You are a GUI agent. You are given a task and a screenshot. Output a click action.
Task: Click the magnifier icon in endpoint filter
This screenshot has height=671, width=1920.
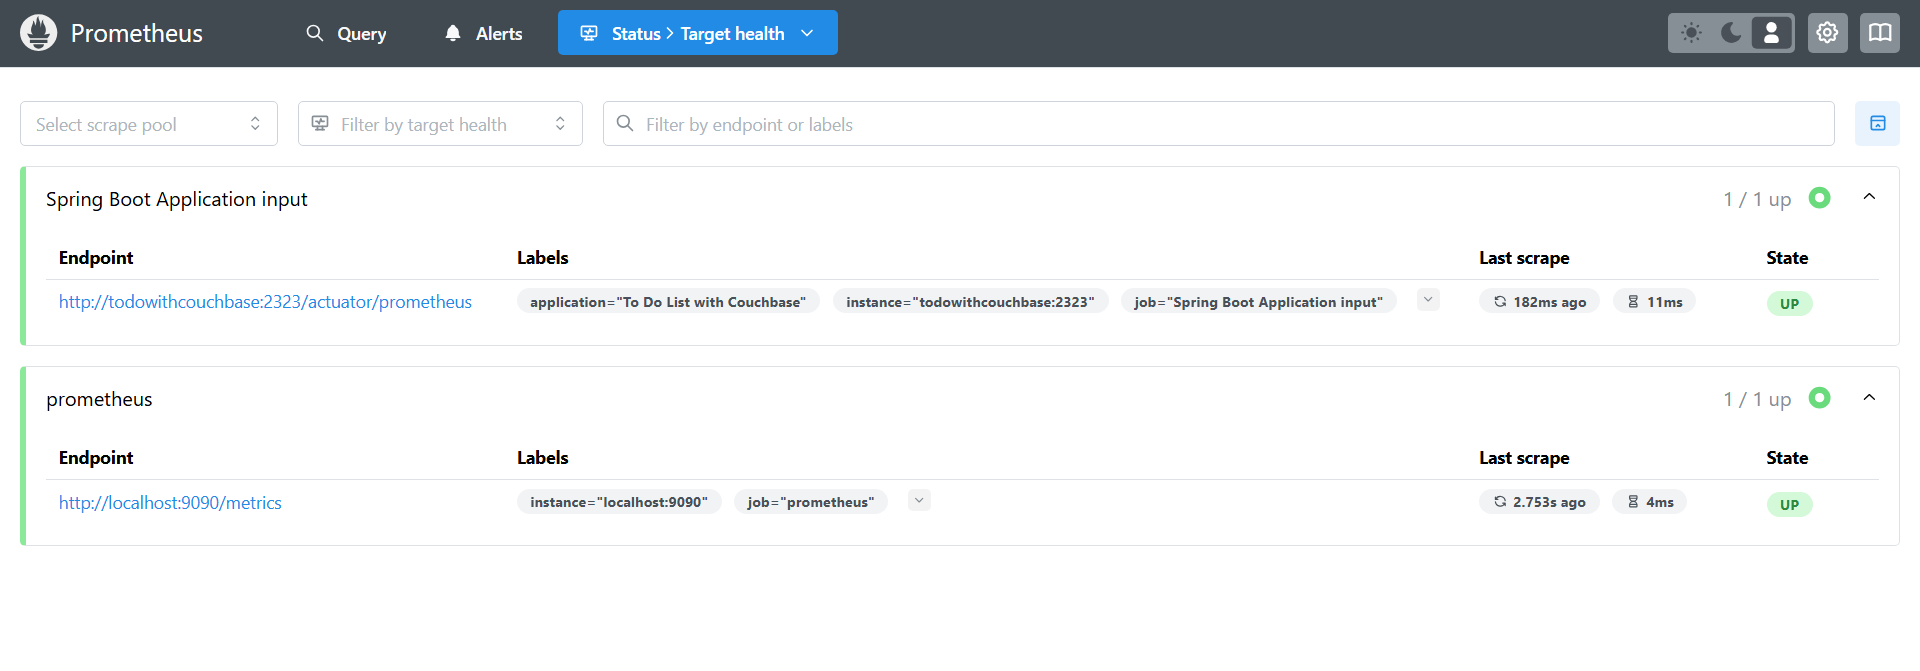point(625,123)
